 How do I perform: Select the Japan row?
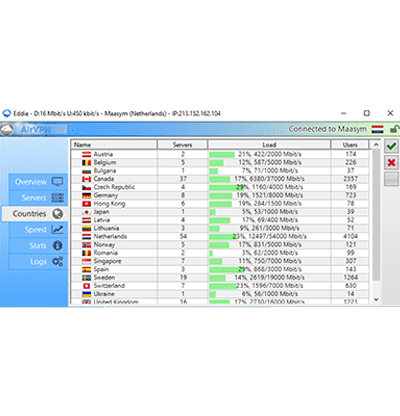click(x=220, y=212)
